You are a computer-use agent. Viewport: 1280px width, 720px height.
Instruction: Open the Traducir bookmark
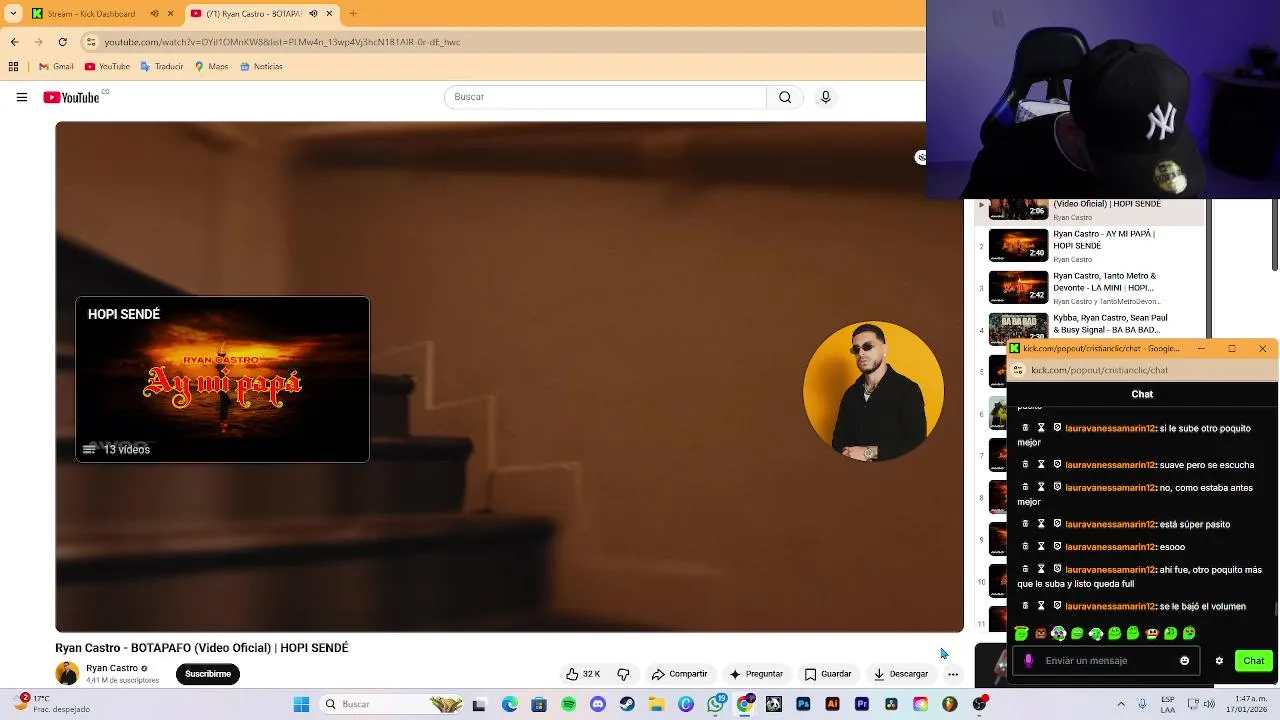click(x=162, y=67)
